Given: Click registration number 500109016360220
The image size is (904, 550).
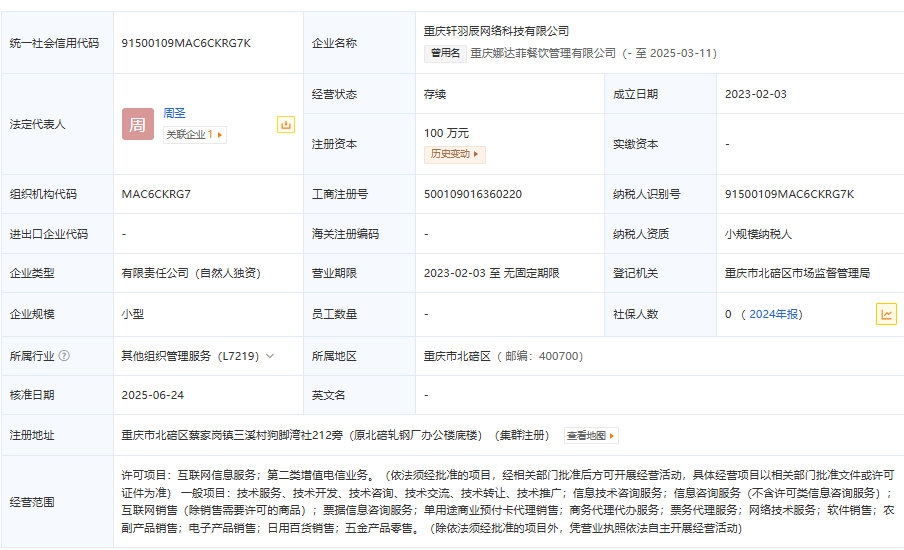Looking at the screenshot, I should 473,194.
